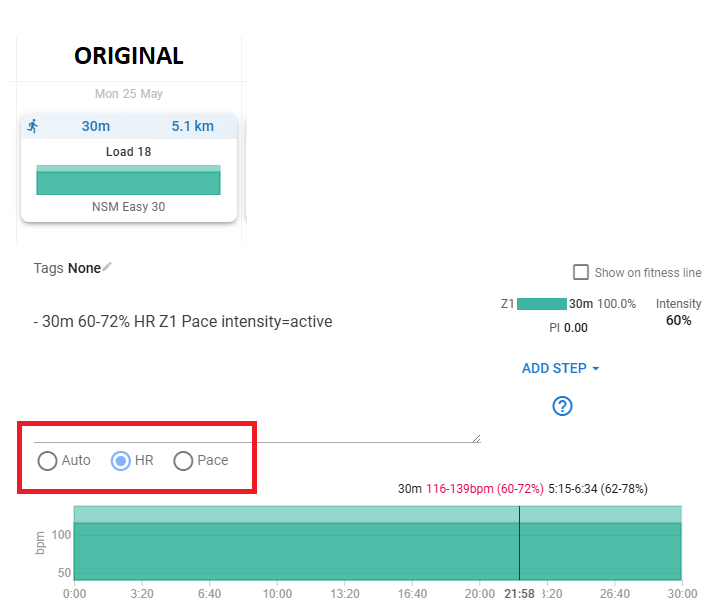
Task: Click the running activity icon on workout card
Action: [x=33, y=126]
